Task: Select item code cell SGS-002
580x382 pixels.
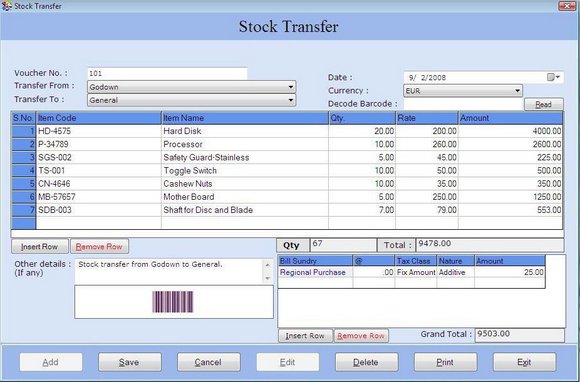Action: 98,157
